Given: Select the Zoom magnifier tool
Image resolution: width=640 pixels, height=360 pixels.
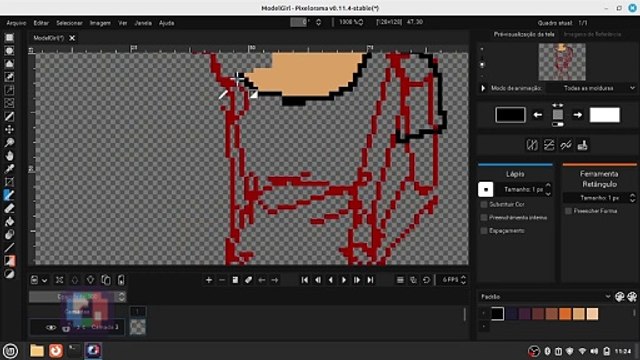Looking at the screenshot, I should 9,142.
